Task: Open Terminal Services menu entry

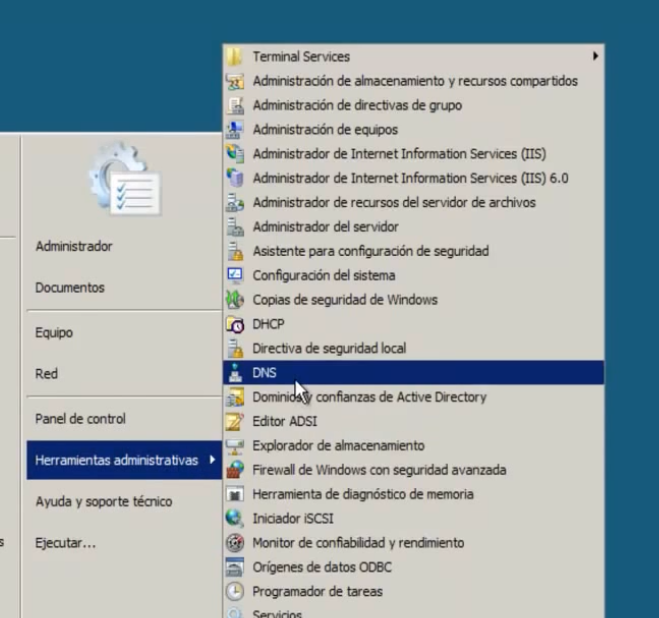Action: pyautogui.click(x=414, y=56)
